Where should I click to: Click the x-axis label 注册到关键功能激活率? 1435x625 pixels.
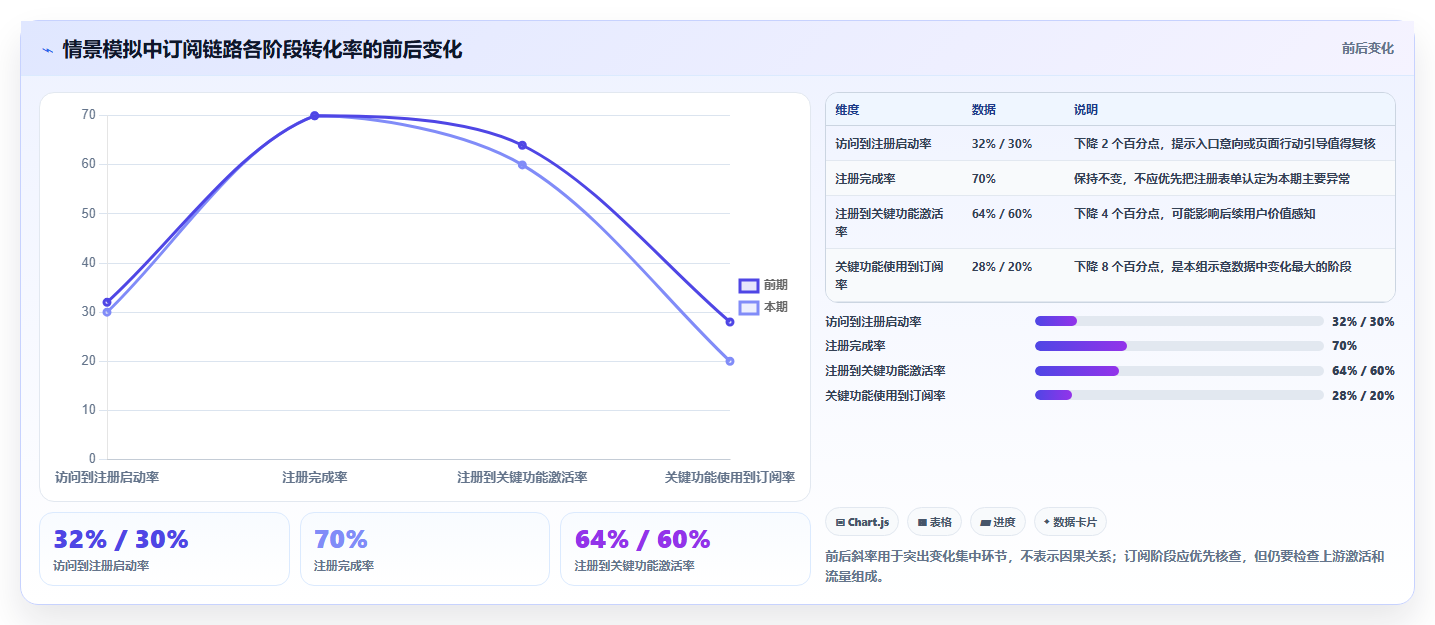(x=522, y=477)
